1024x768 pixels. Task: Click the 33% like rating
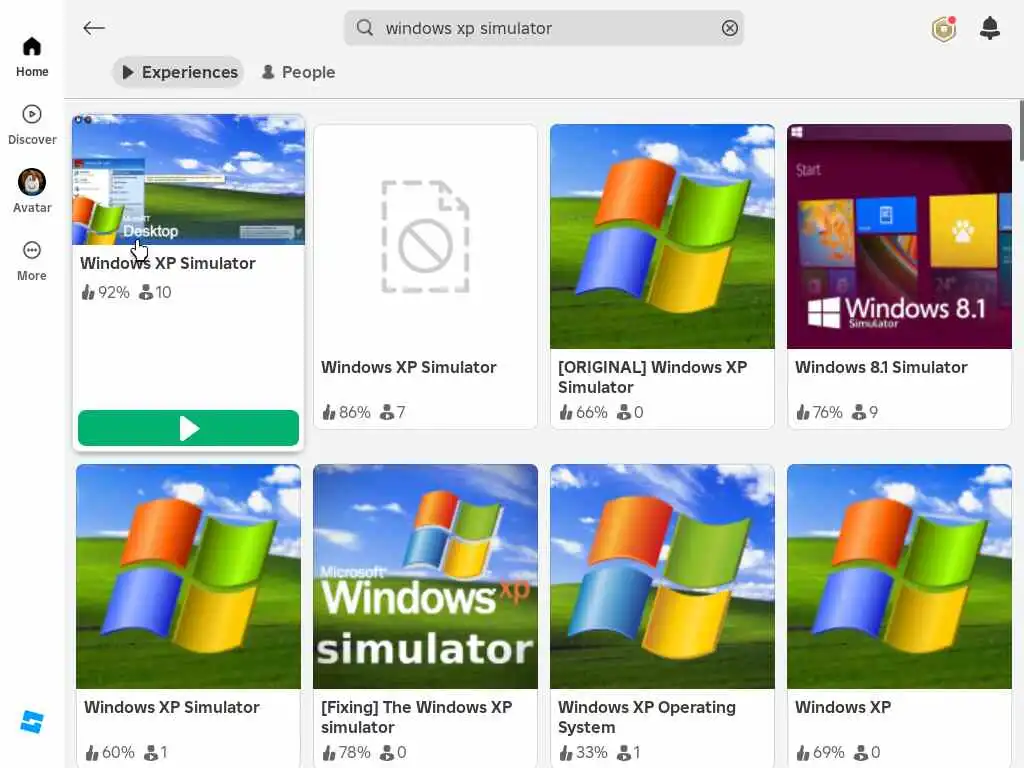coord(583,752)
